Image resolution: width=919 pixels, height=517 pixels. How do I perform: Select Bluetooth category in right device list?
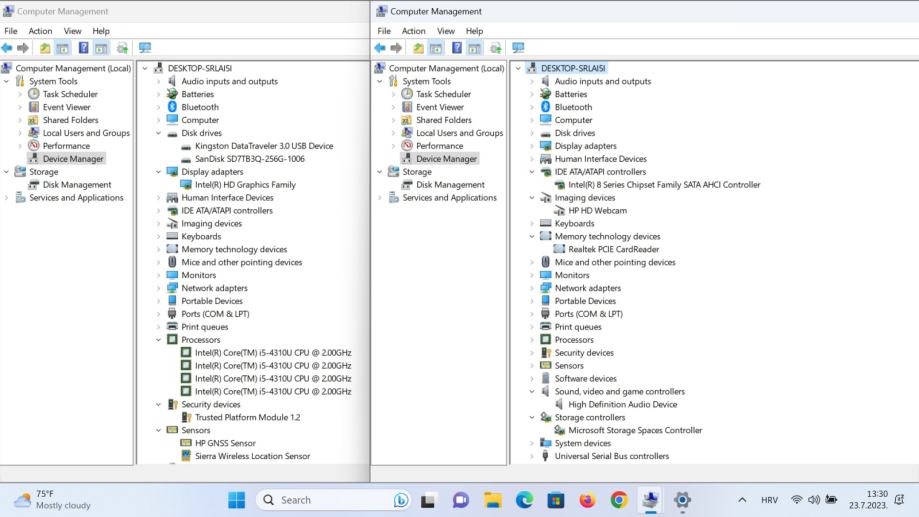pos(573,107)
